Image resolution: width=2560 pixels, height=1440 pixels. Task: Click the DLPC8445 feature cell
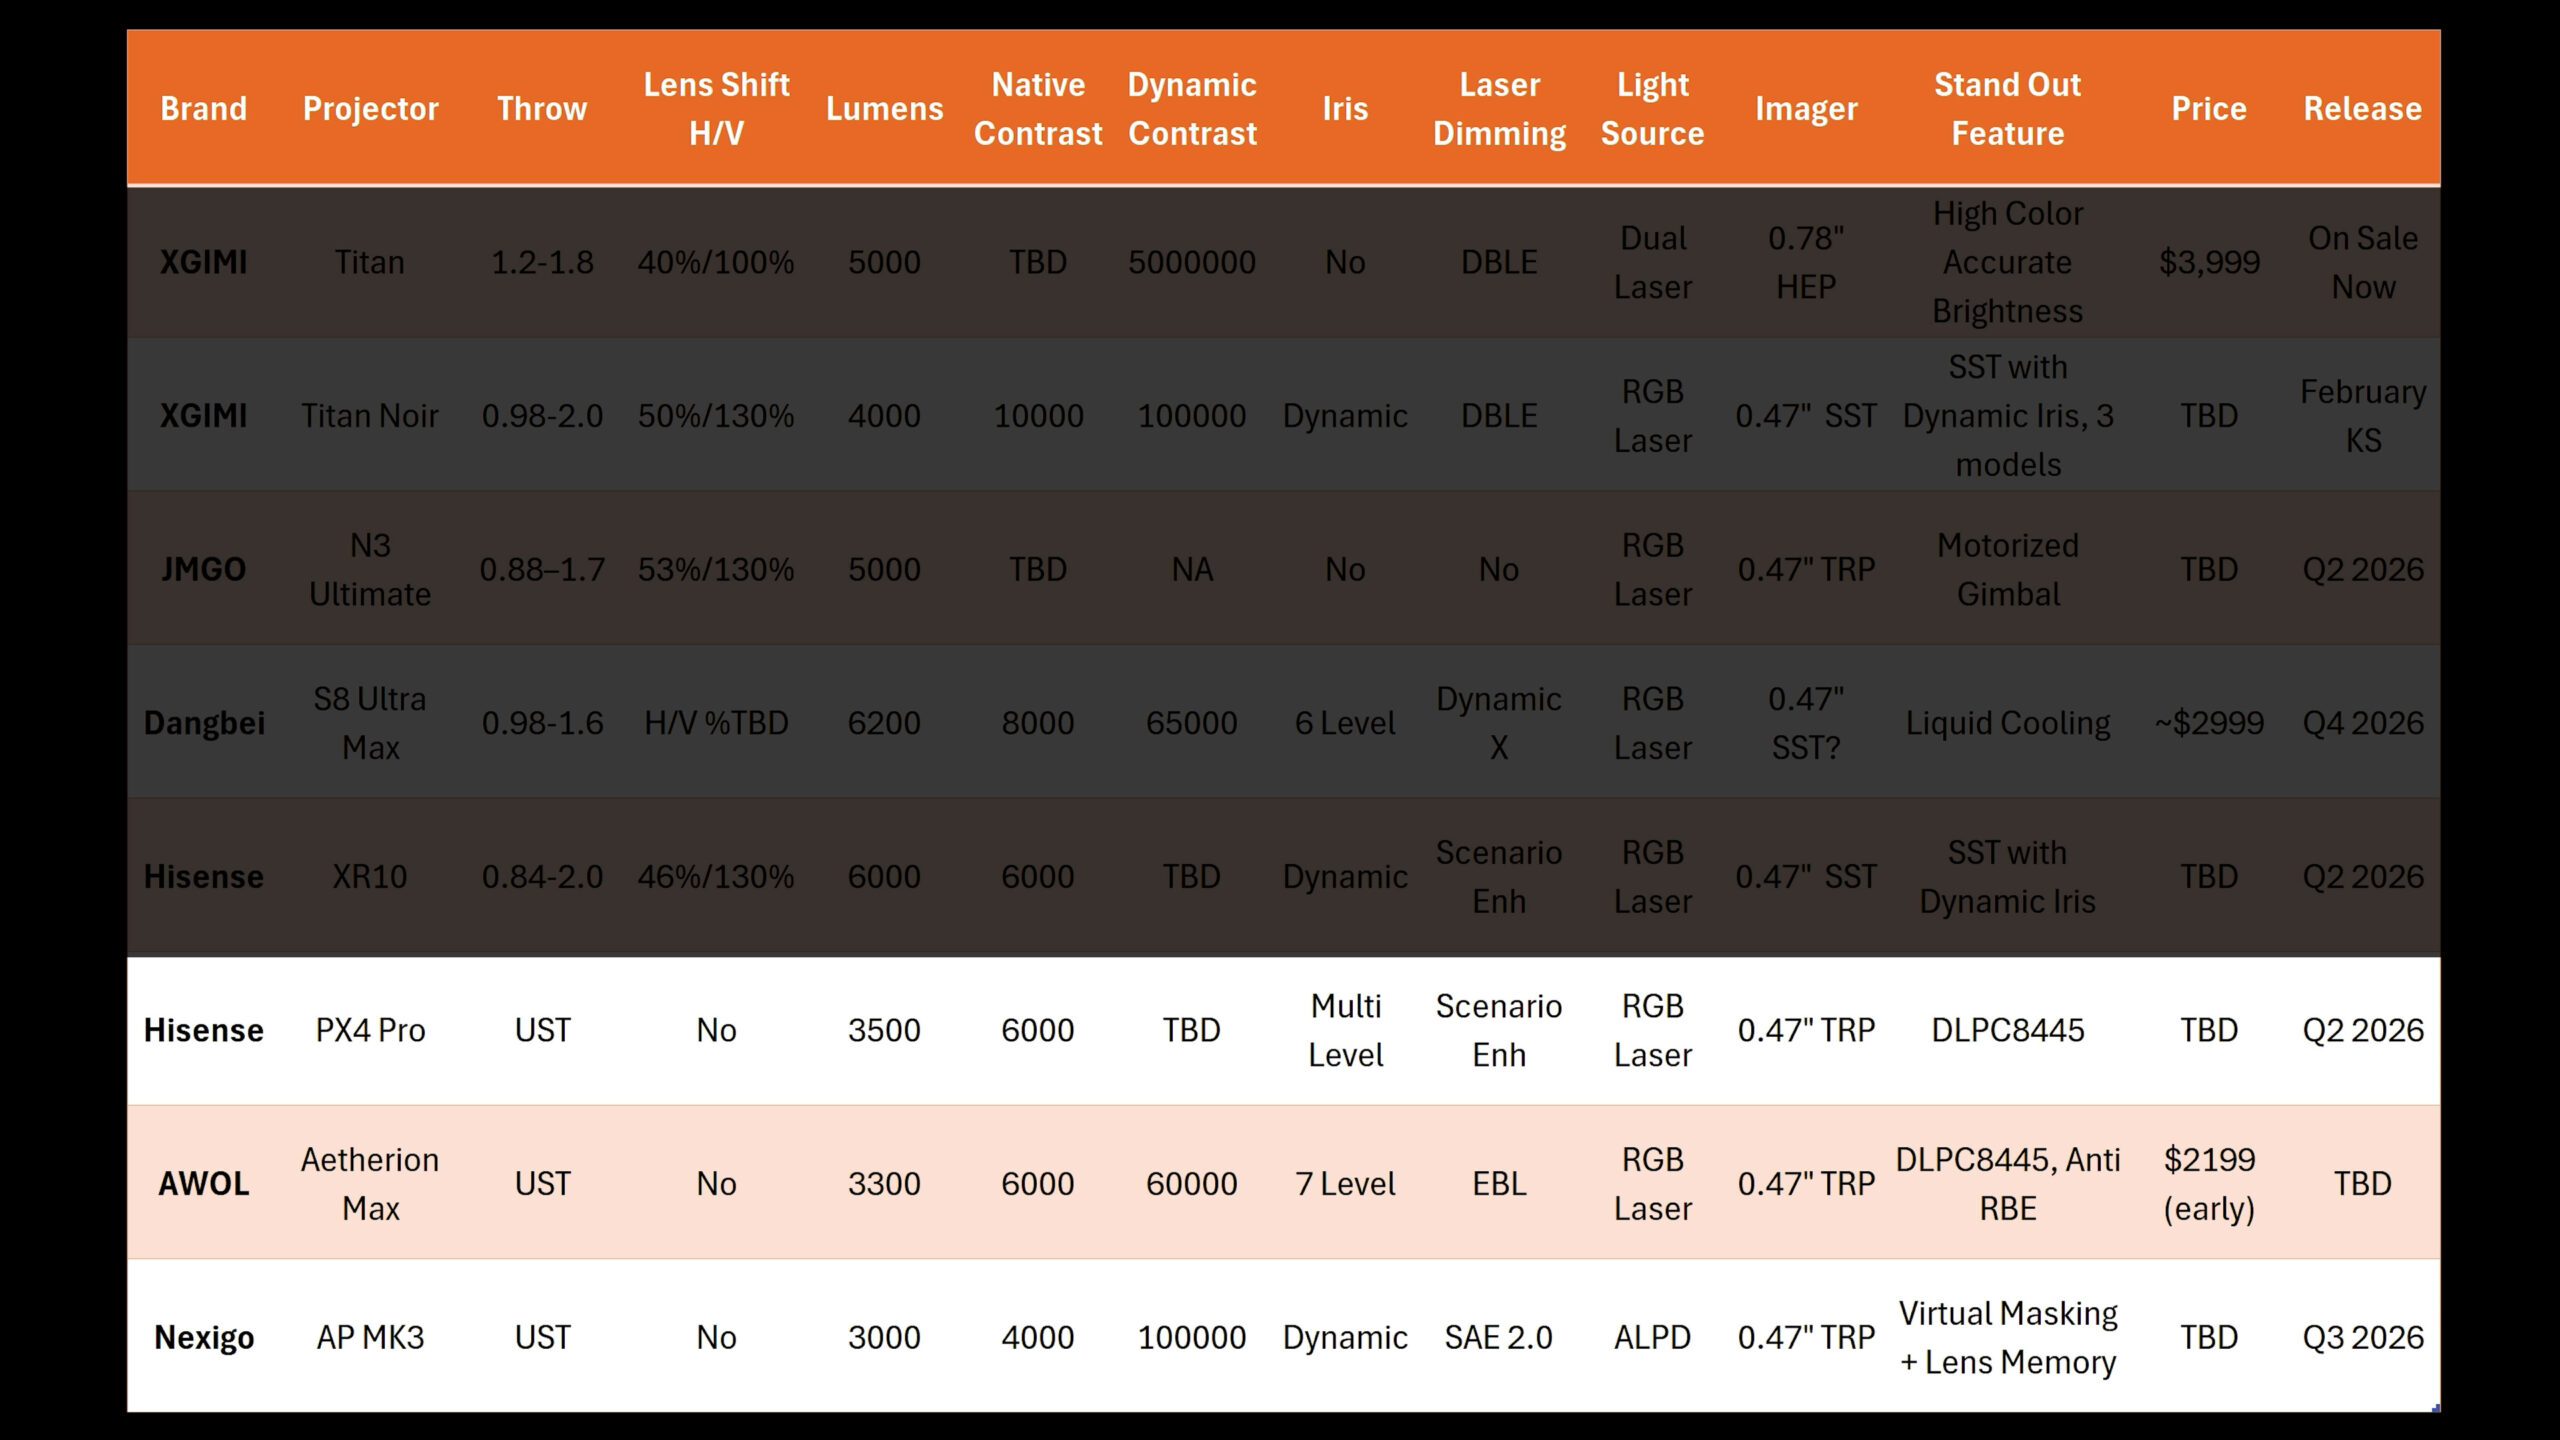click(2007, 1030)
